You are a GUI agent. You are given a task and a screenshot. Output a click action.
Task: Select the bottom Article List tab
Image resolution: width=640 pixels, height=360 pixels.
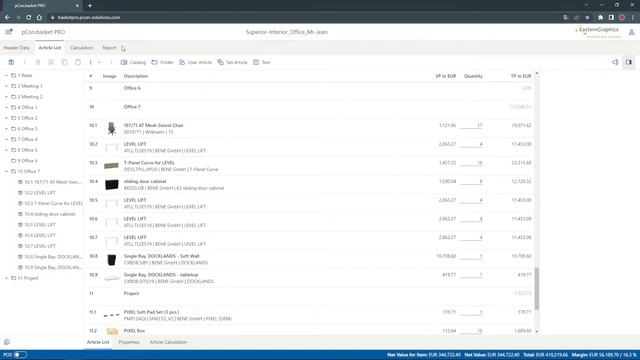pyautogui.click(x=98, y=342)
